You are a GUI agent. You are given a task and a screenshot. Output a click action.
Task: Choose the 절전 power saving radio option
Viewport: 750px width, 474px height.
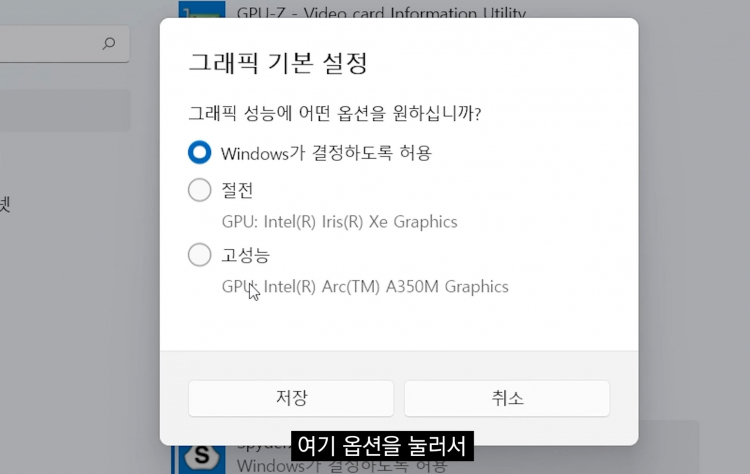(x=200, y=189)
